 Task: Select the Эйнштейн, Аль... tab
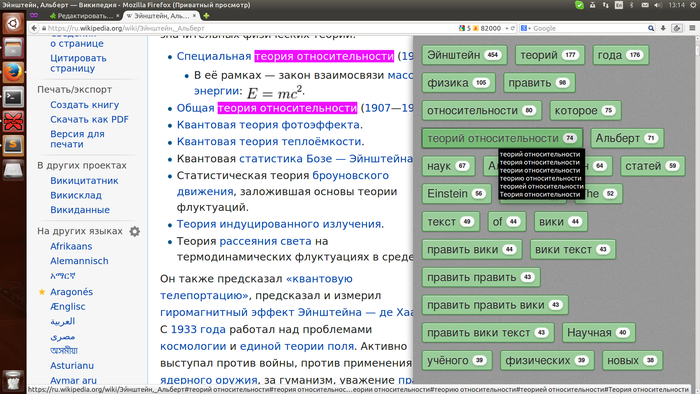tap(161, 16)
